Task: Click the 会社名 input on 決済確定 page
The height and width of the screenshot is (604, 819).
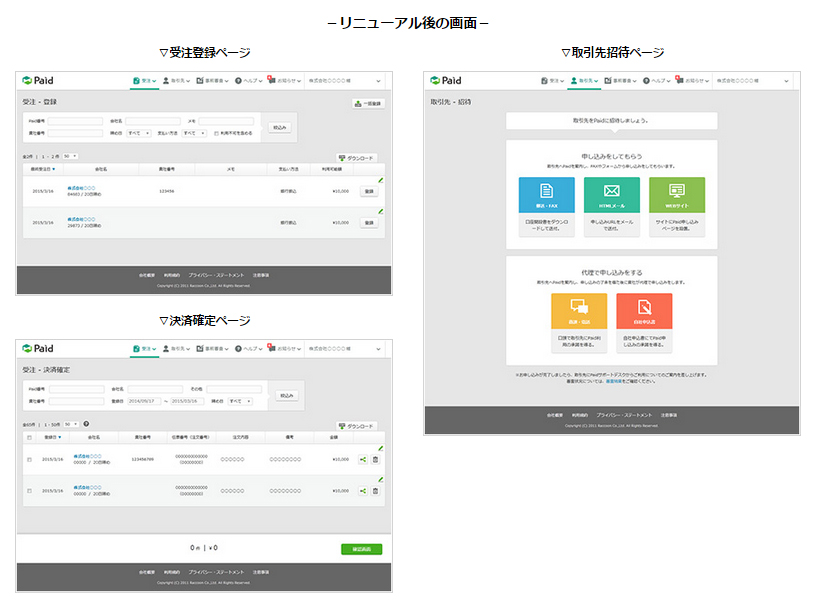Action: point(155,389)
